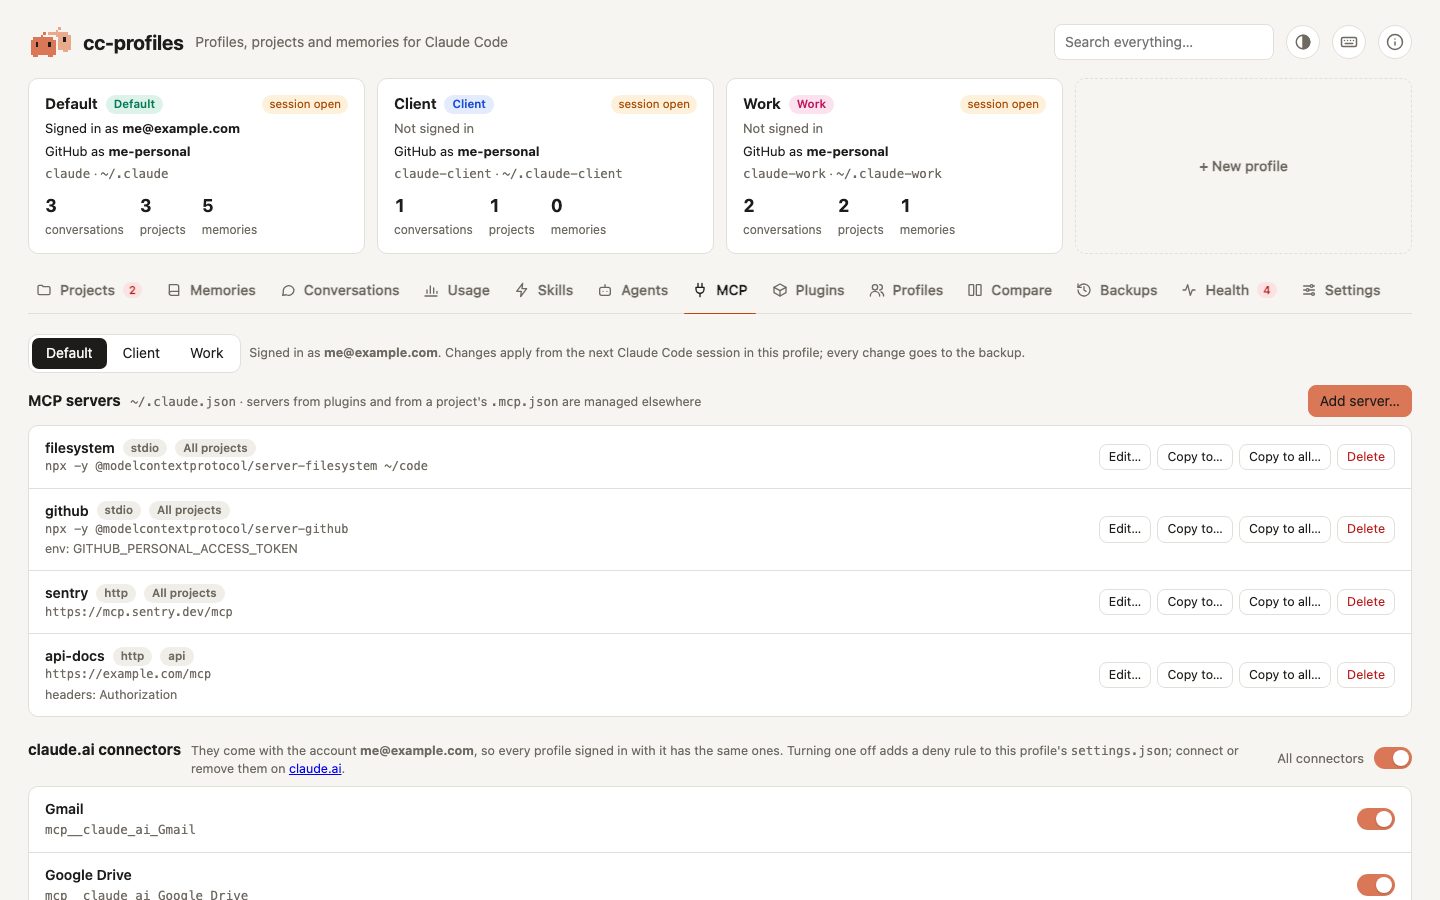Click the Conversations speech bubble icon
This screenshot has height=900, width=1440.
288,290
